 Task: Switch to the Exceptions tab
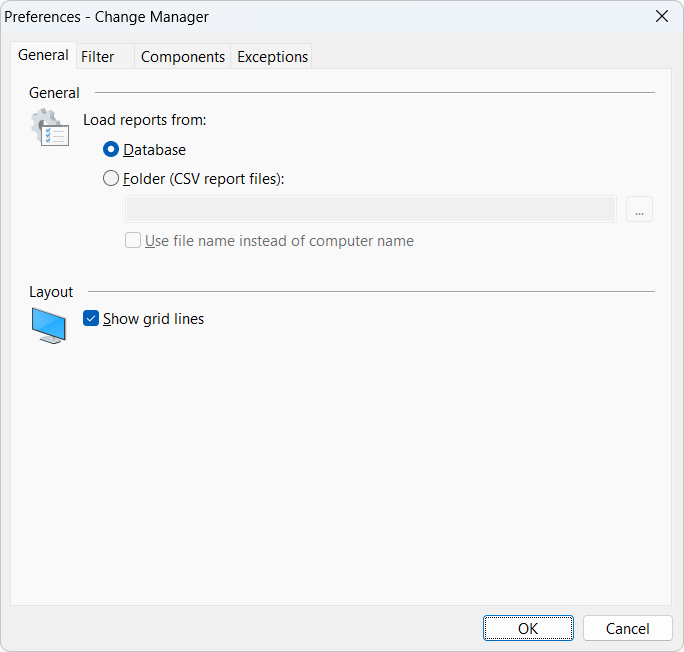click(x=272, y=57)
